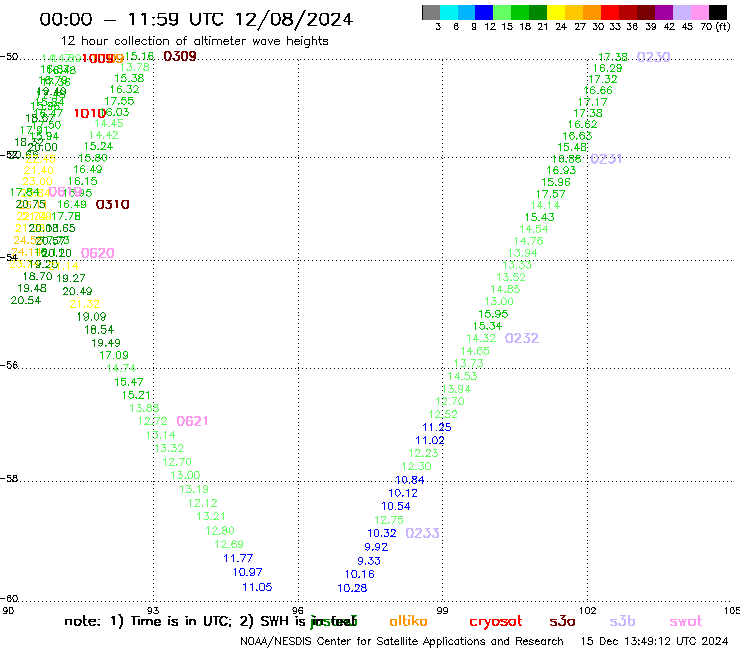Click the wave height value 20.49
Viewport: 740px width, 650px height.
click(x=77, y=291)
